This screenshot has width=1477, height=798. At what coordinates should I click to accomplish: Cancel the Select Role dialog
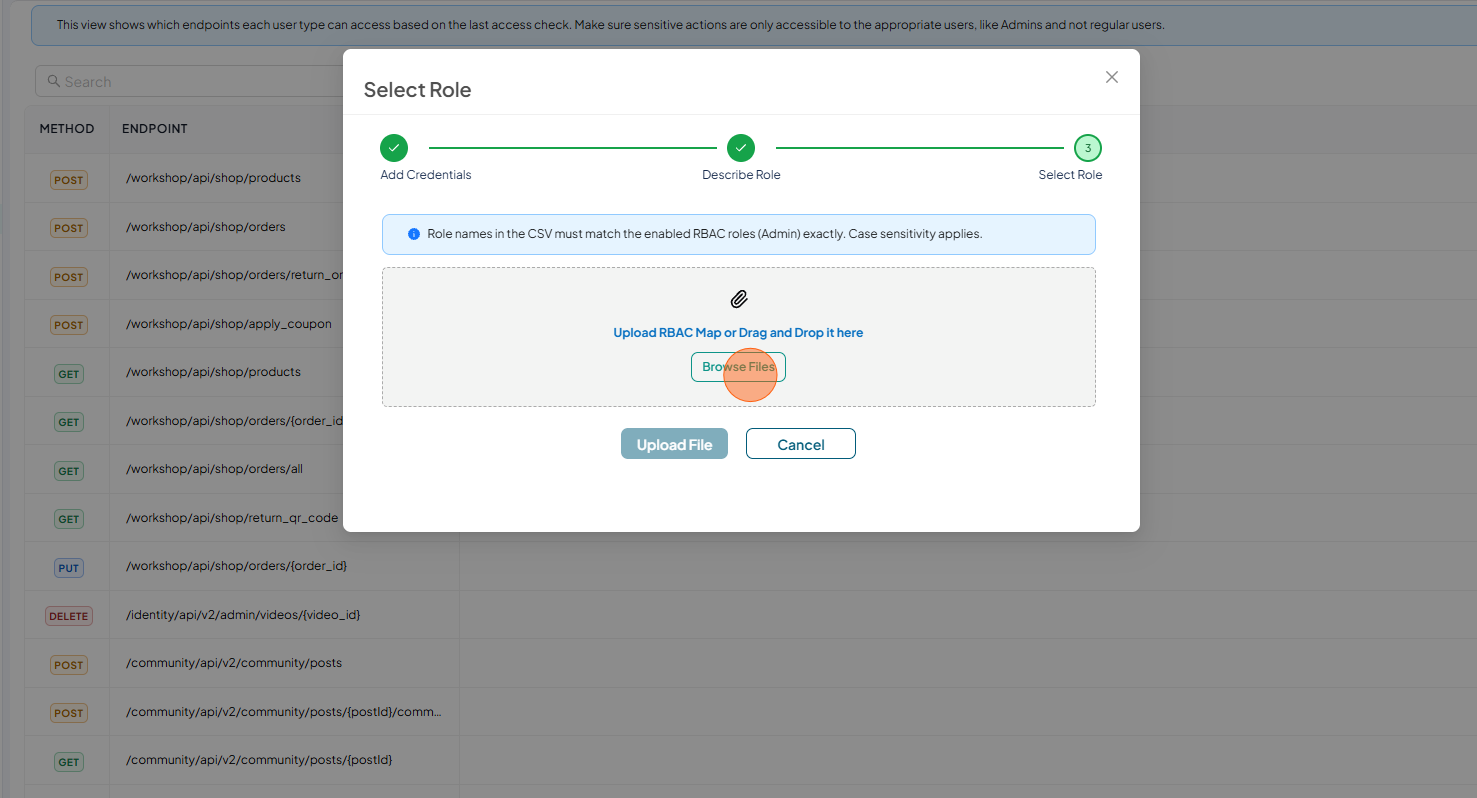[x=800, y=444]
